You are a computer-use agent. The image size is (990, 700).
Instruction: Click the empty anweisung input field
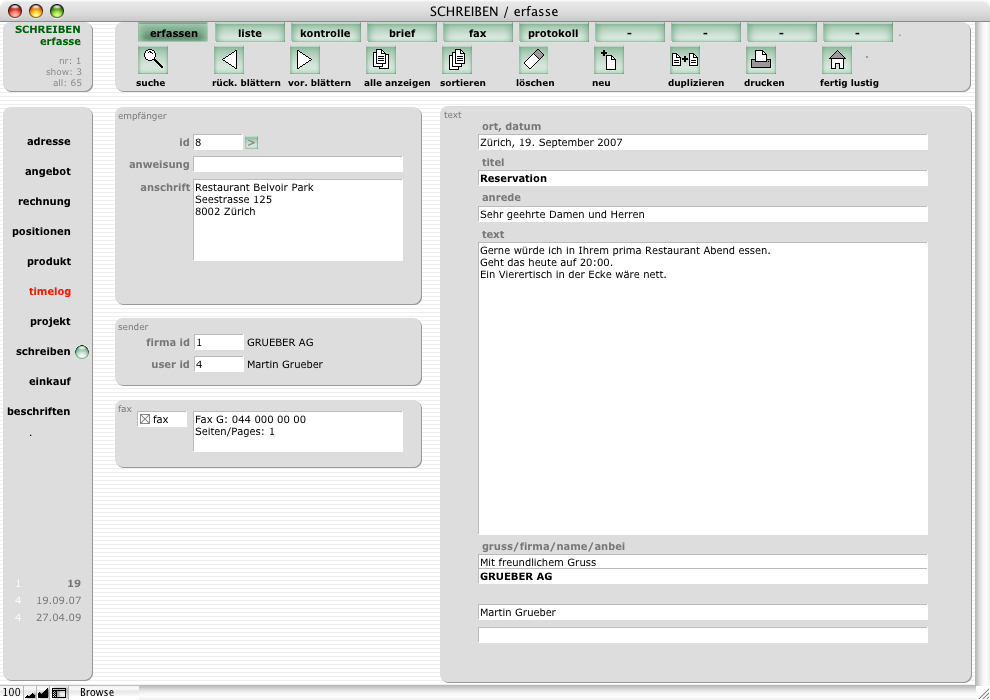(298, 165)
